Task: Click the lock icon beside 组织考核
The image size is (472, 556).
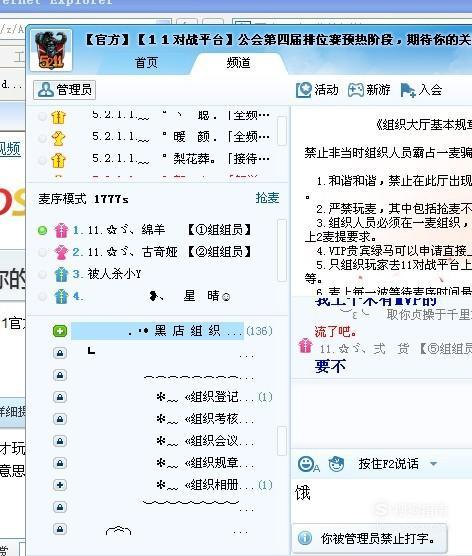Action: [x=60, y=419]
